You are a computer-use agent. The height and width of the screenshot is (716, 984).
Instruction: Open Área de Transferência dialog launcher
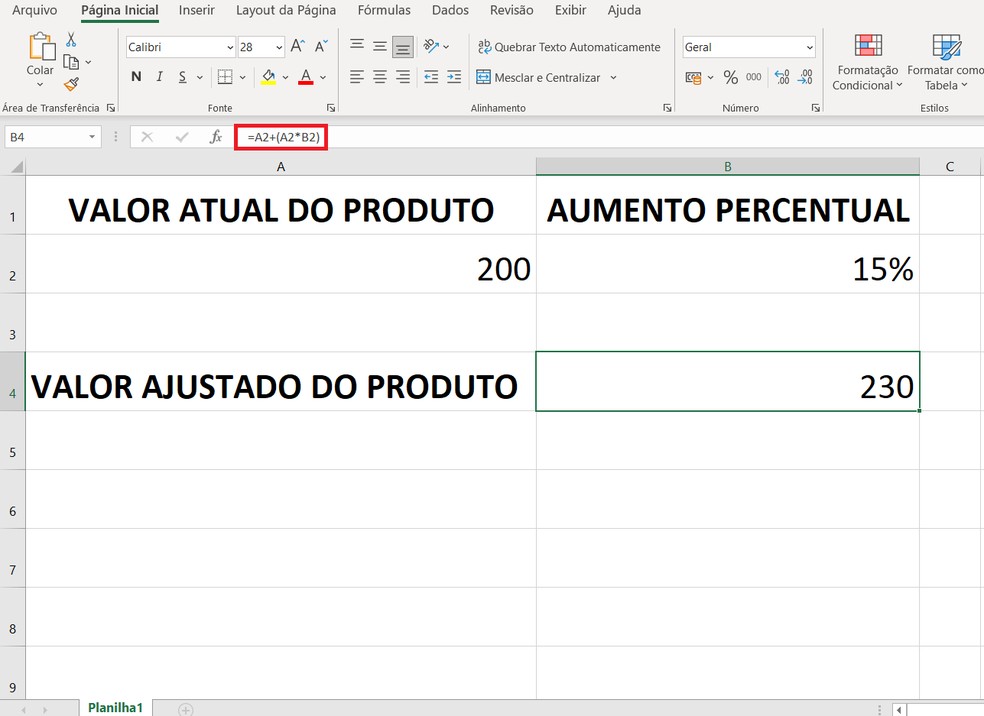(110, 108)
